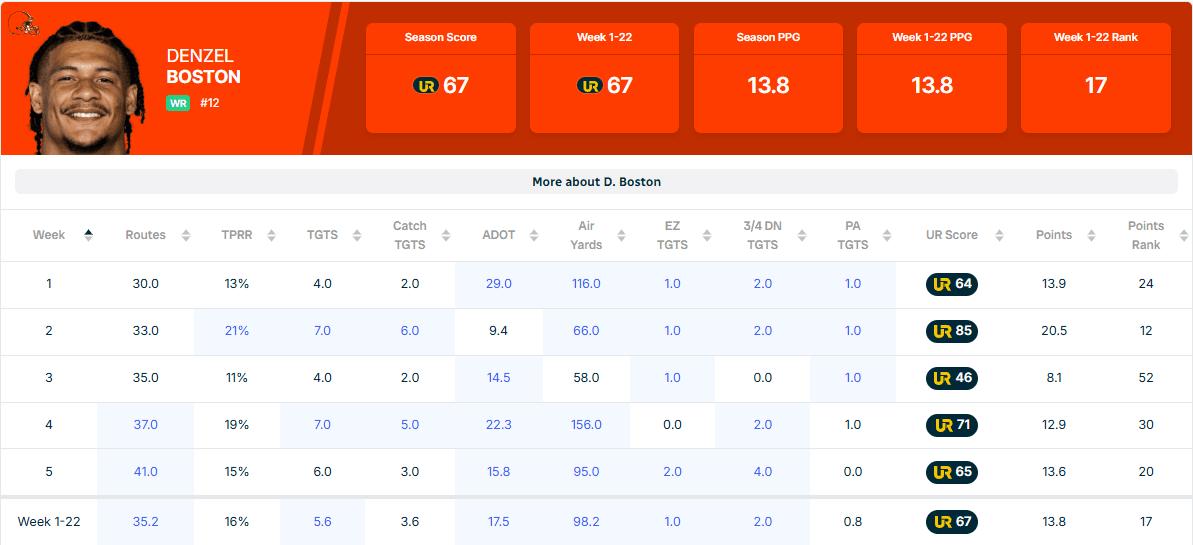Click week 1 Points value 13.9
The height and width of the screenshot is (545, 1193).
coord(1054,284)
